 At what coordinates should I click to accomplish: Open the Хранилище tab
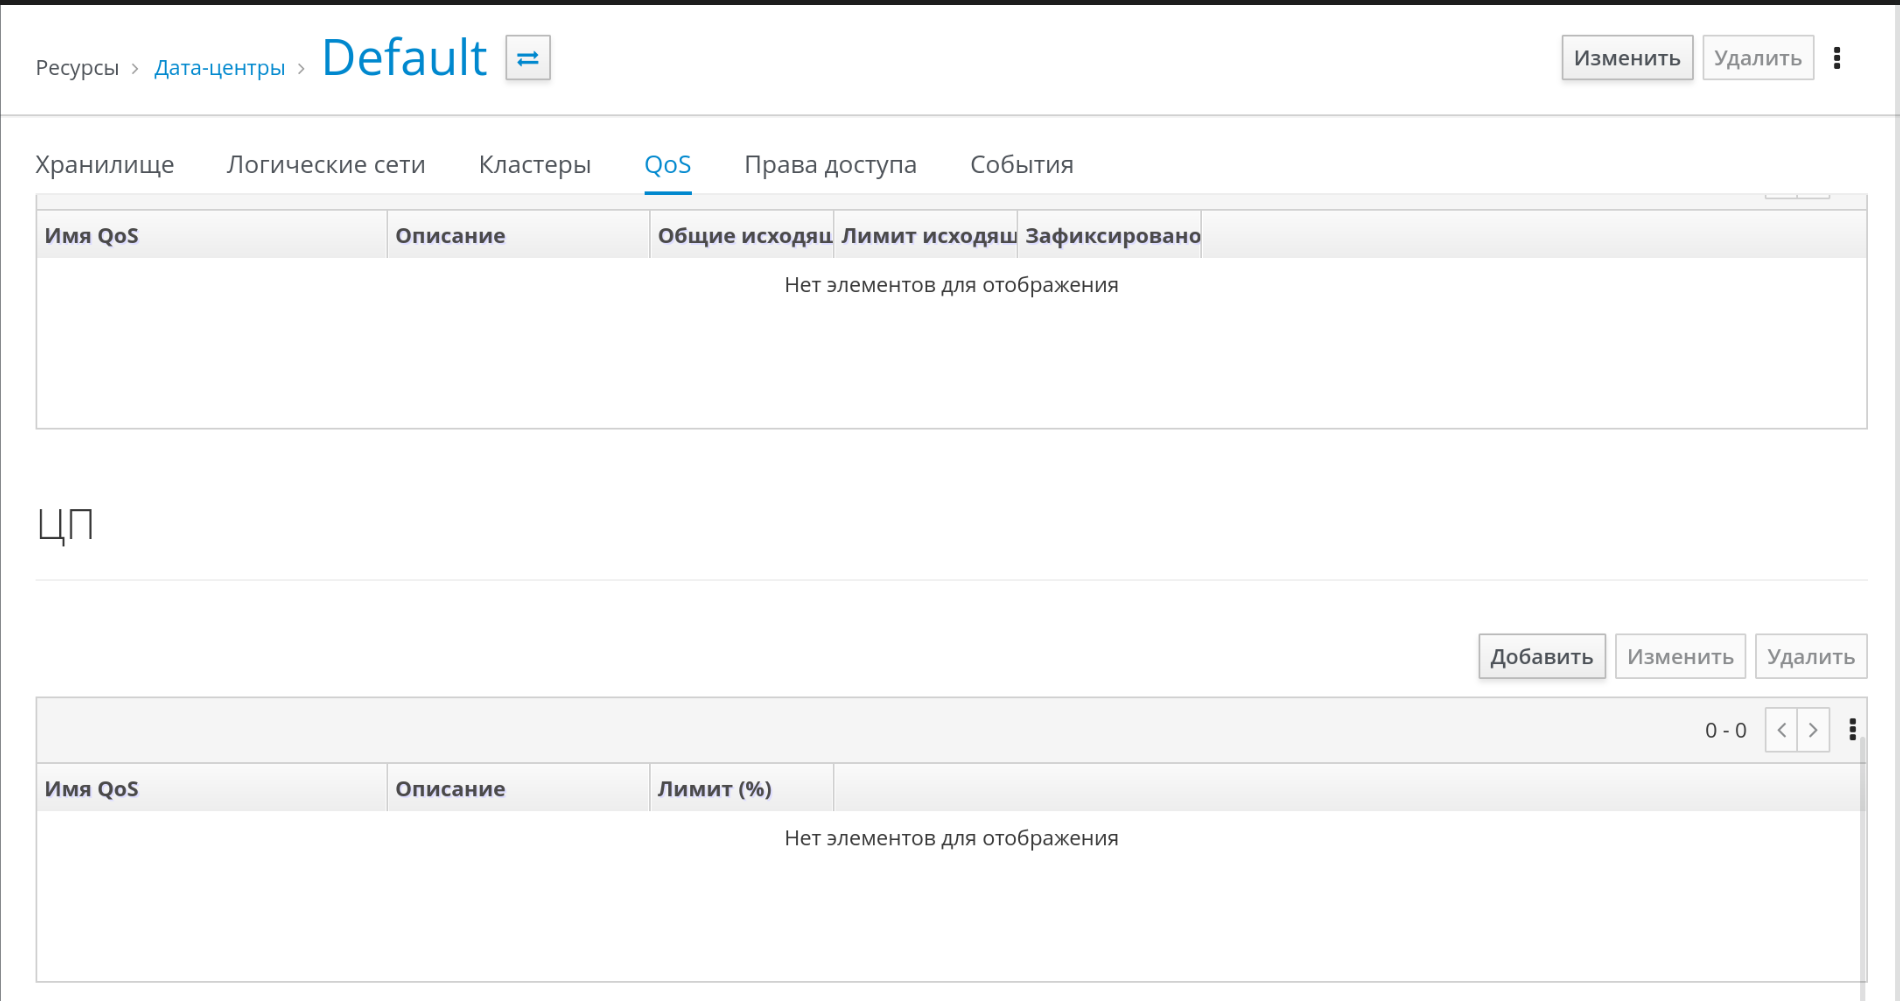pyautogui.click(x=105, y=165)
